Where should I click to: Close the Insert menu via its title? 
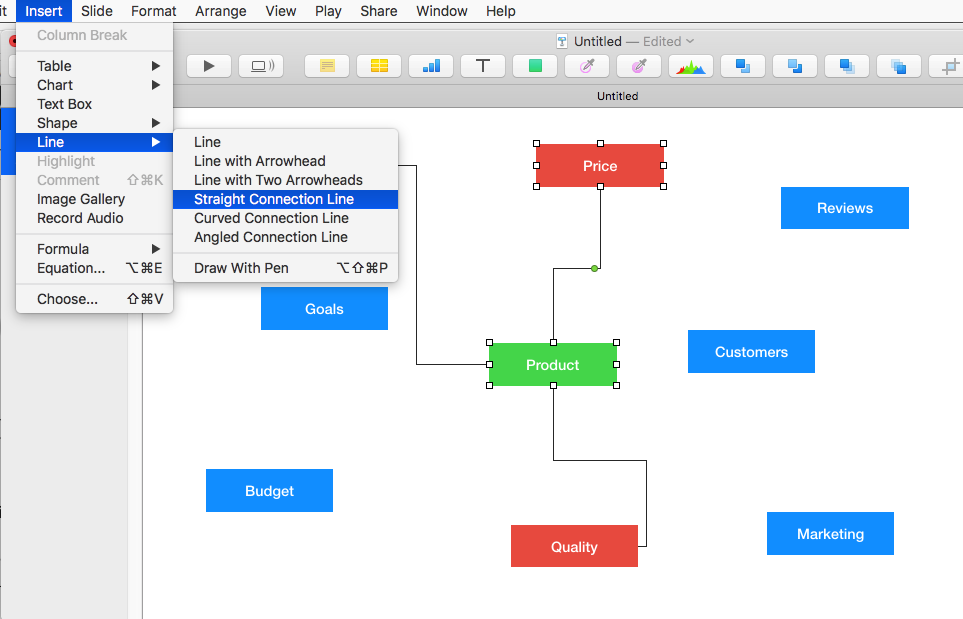44,11
